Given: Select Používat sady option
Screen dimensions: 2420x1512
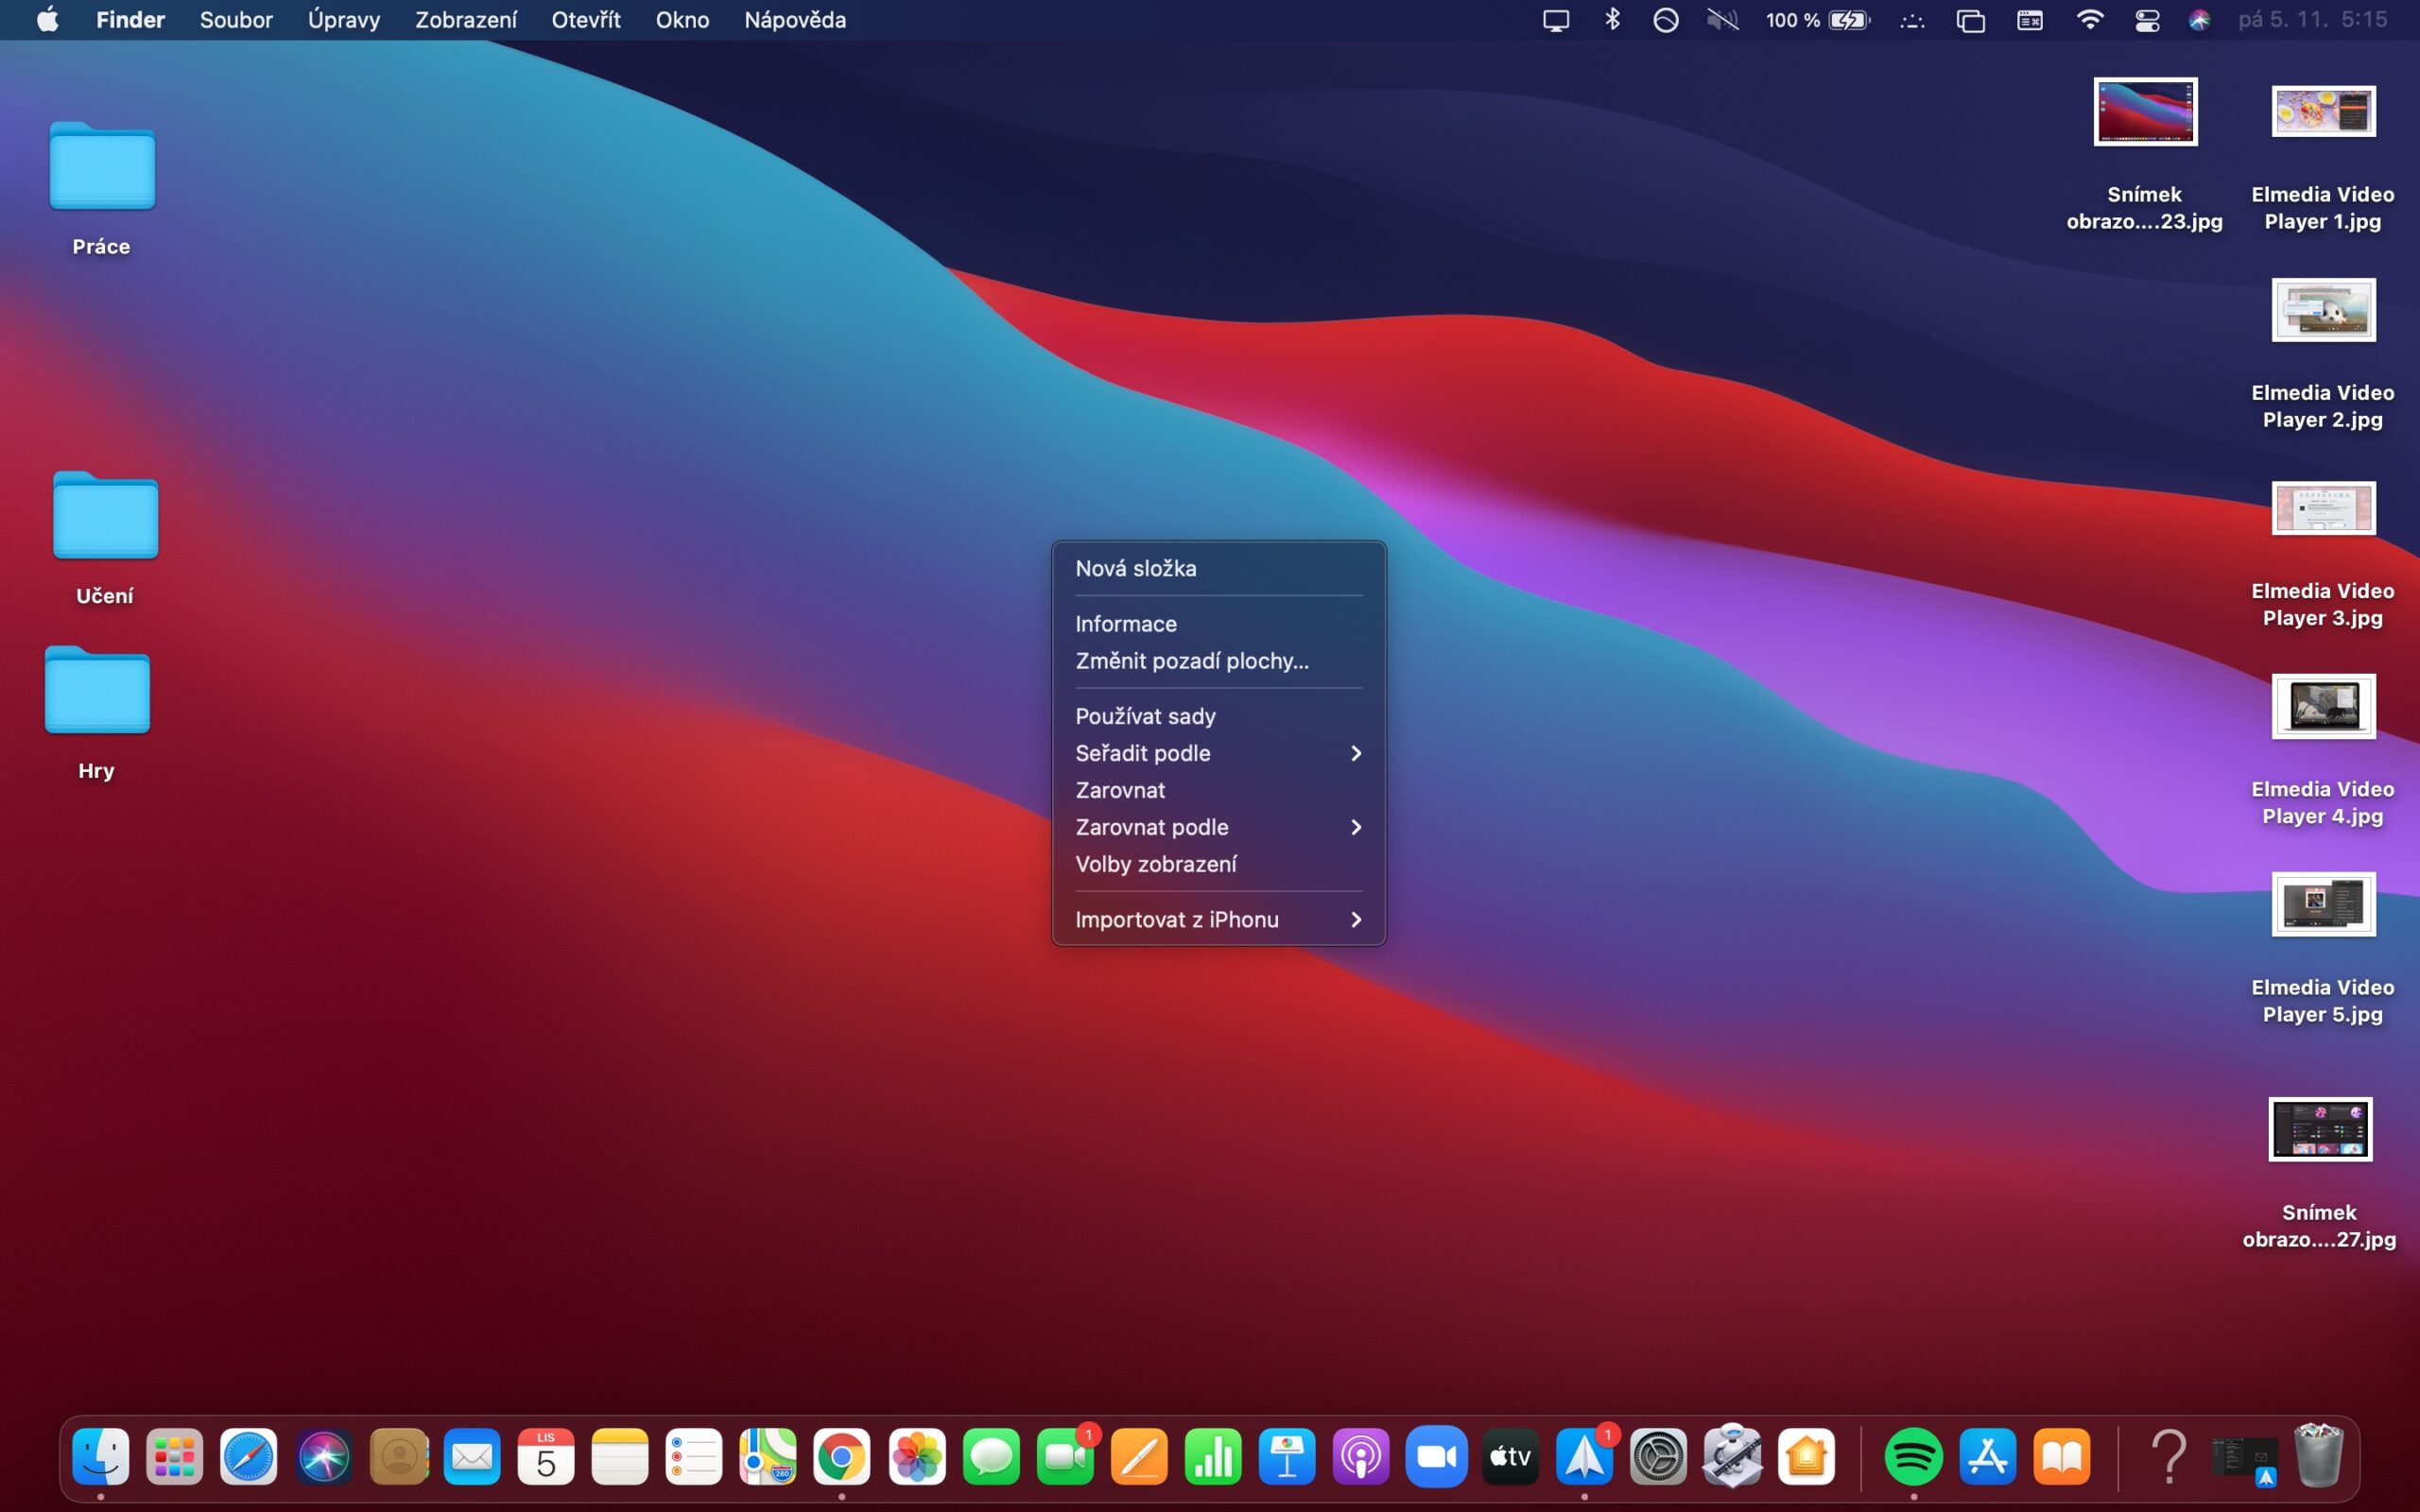Looking at the screenshot, I should (1146, 716).
